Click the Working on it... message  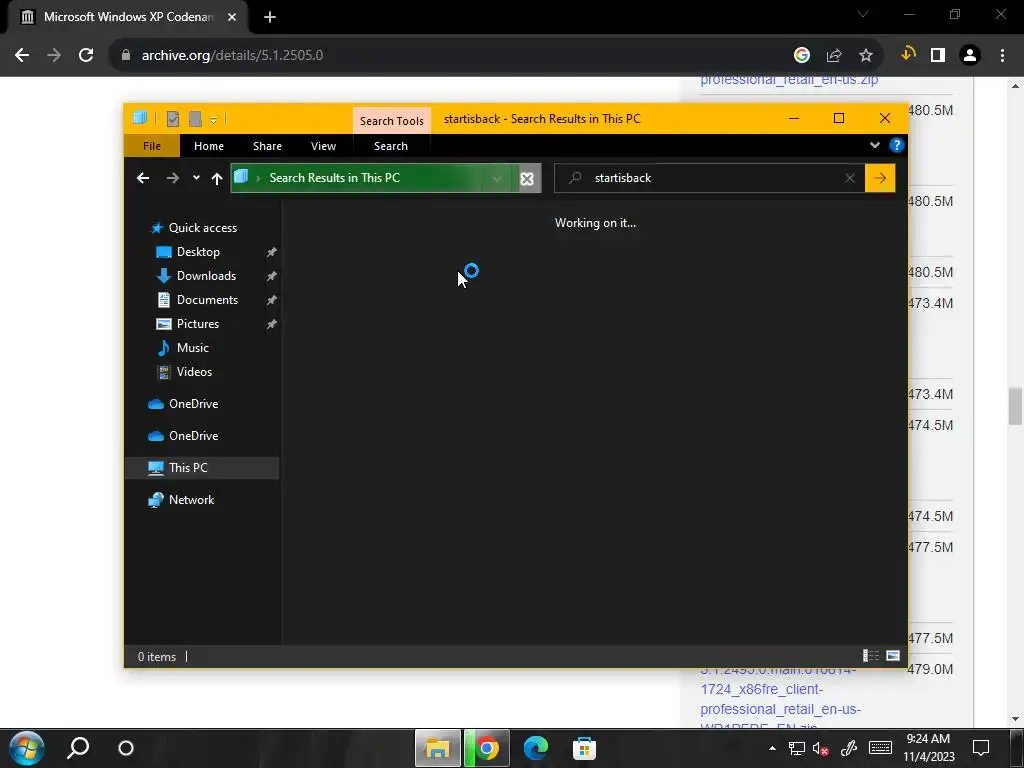coord(595,223)
